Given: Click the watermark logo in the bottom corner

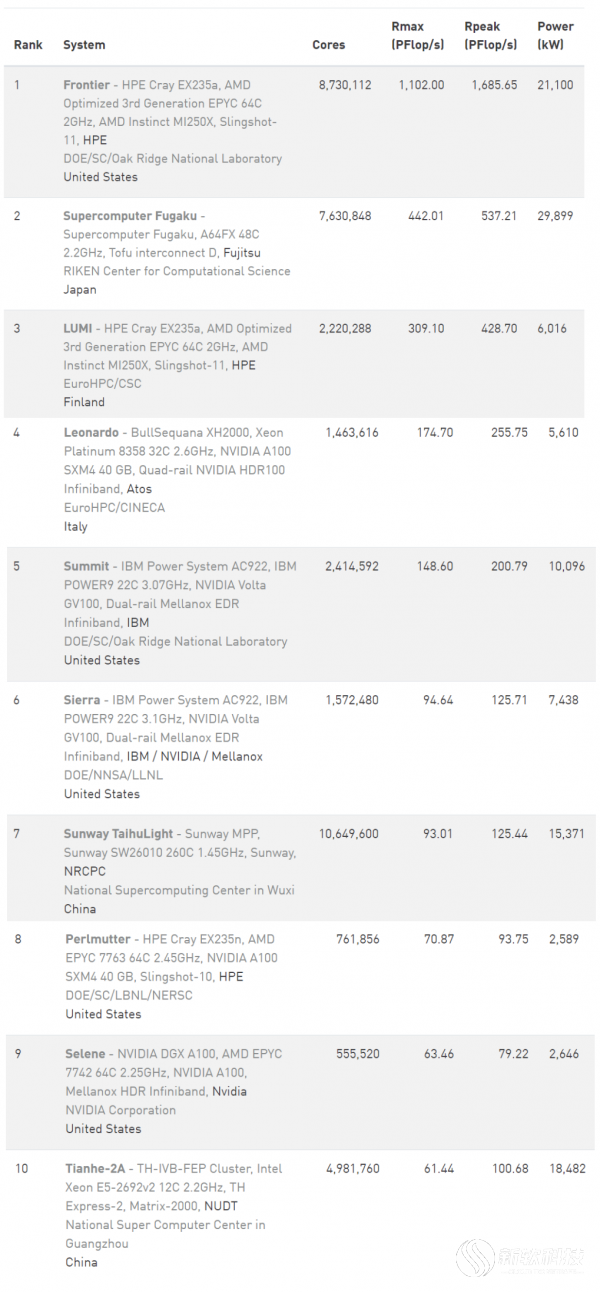Looking at the screenshot, I should tap(520, 1257).
